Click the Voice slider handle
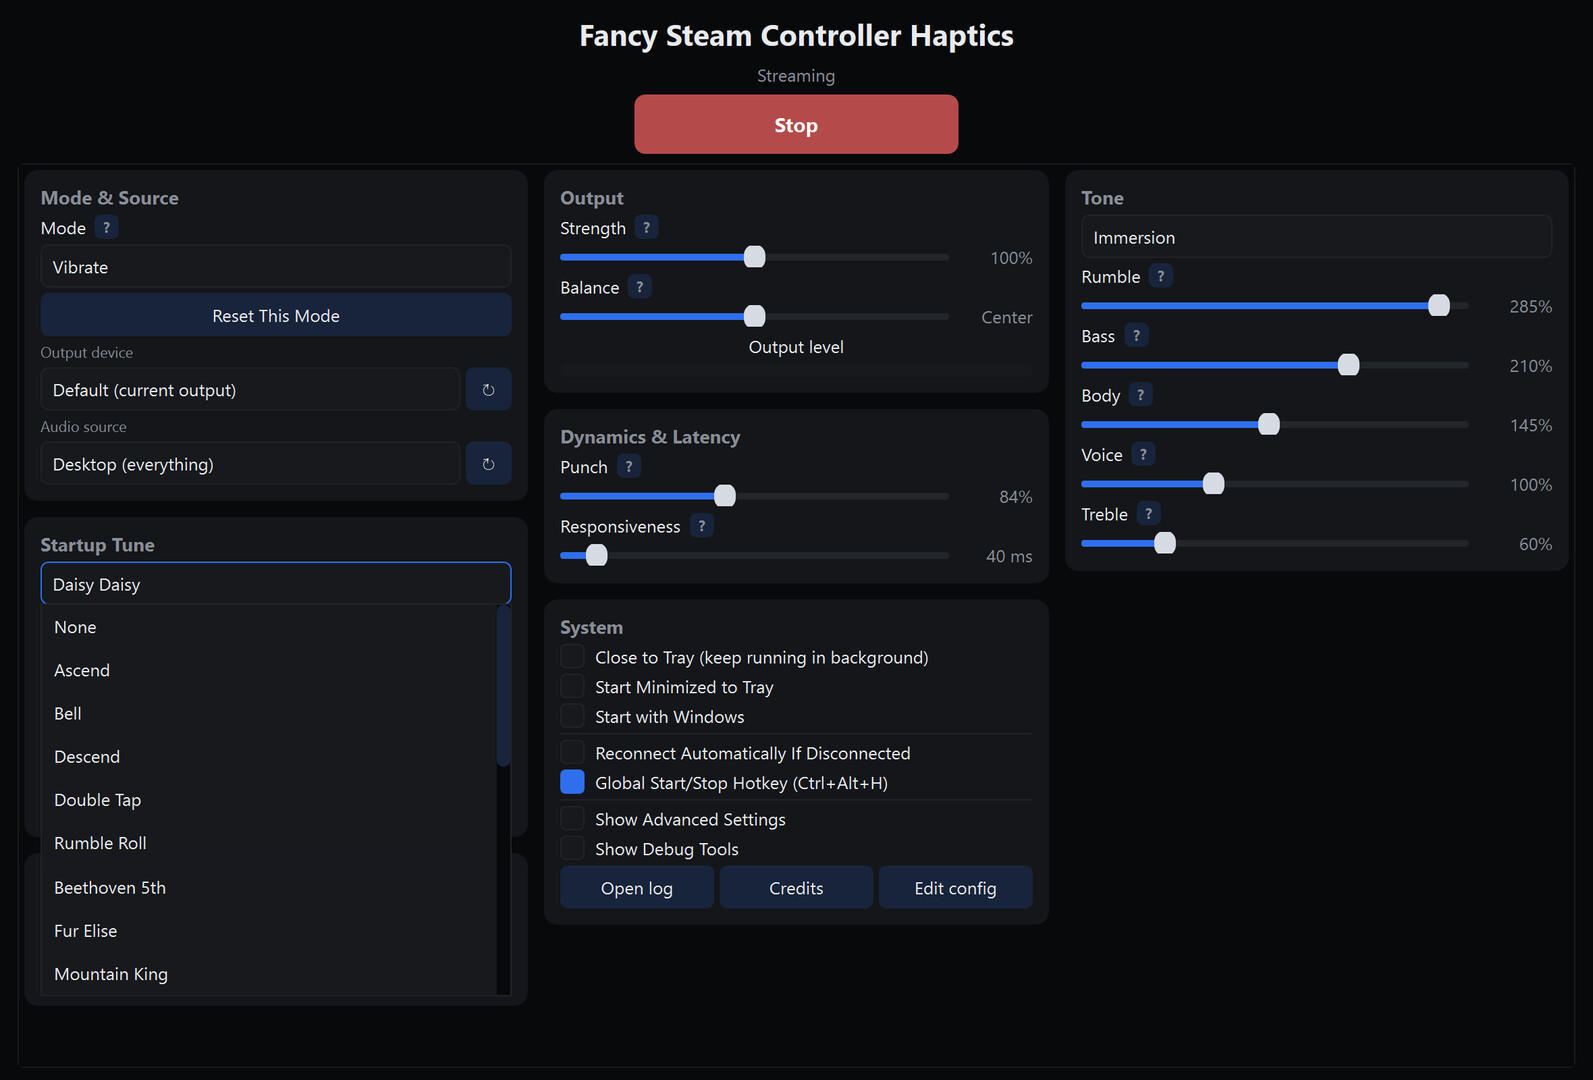This screenshot has height=1080, width=1593. click(1214, 484)
